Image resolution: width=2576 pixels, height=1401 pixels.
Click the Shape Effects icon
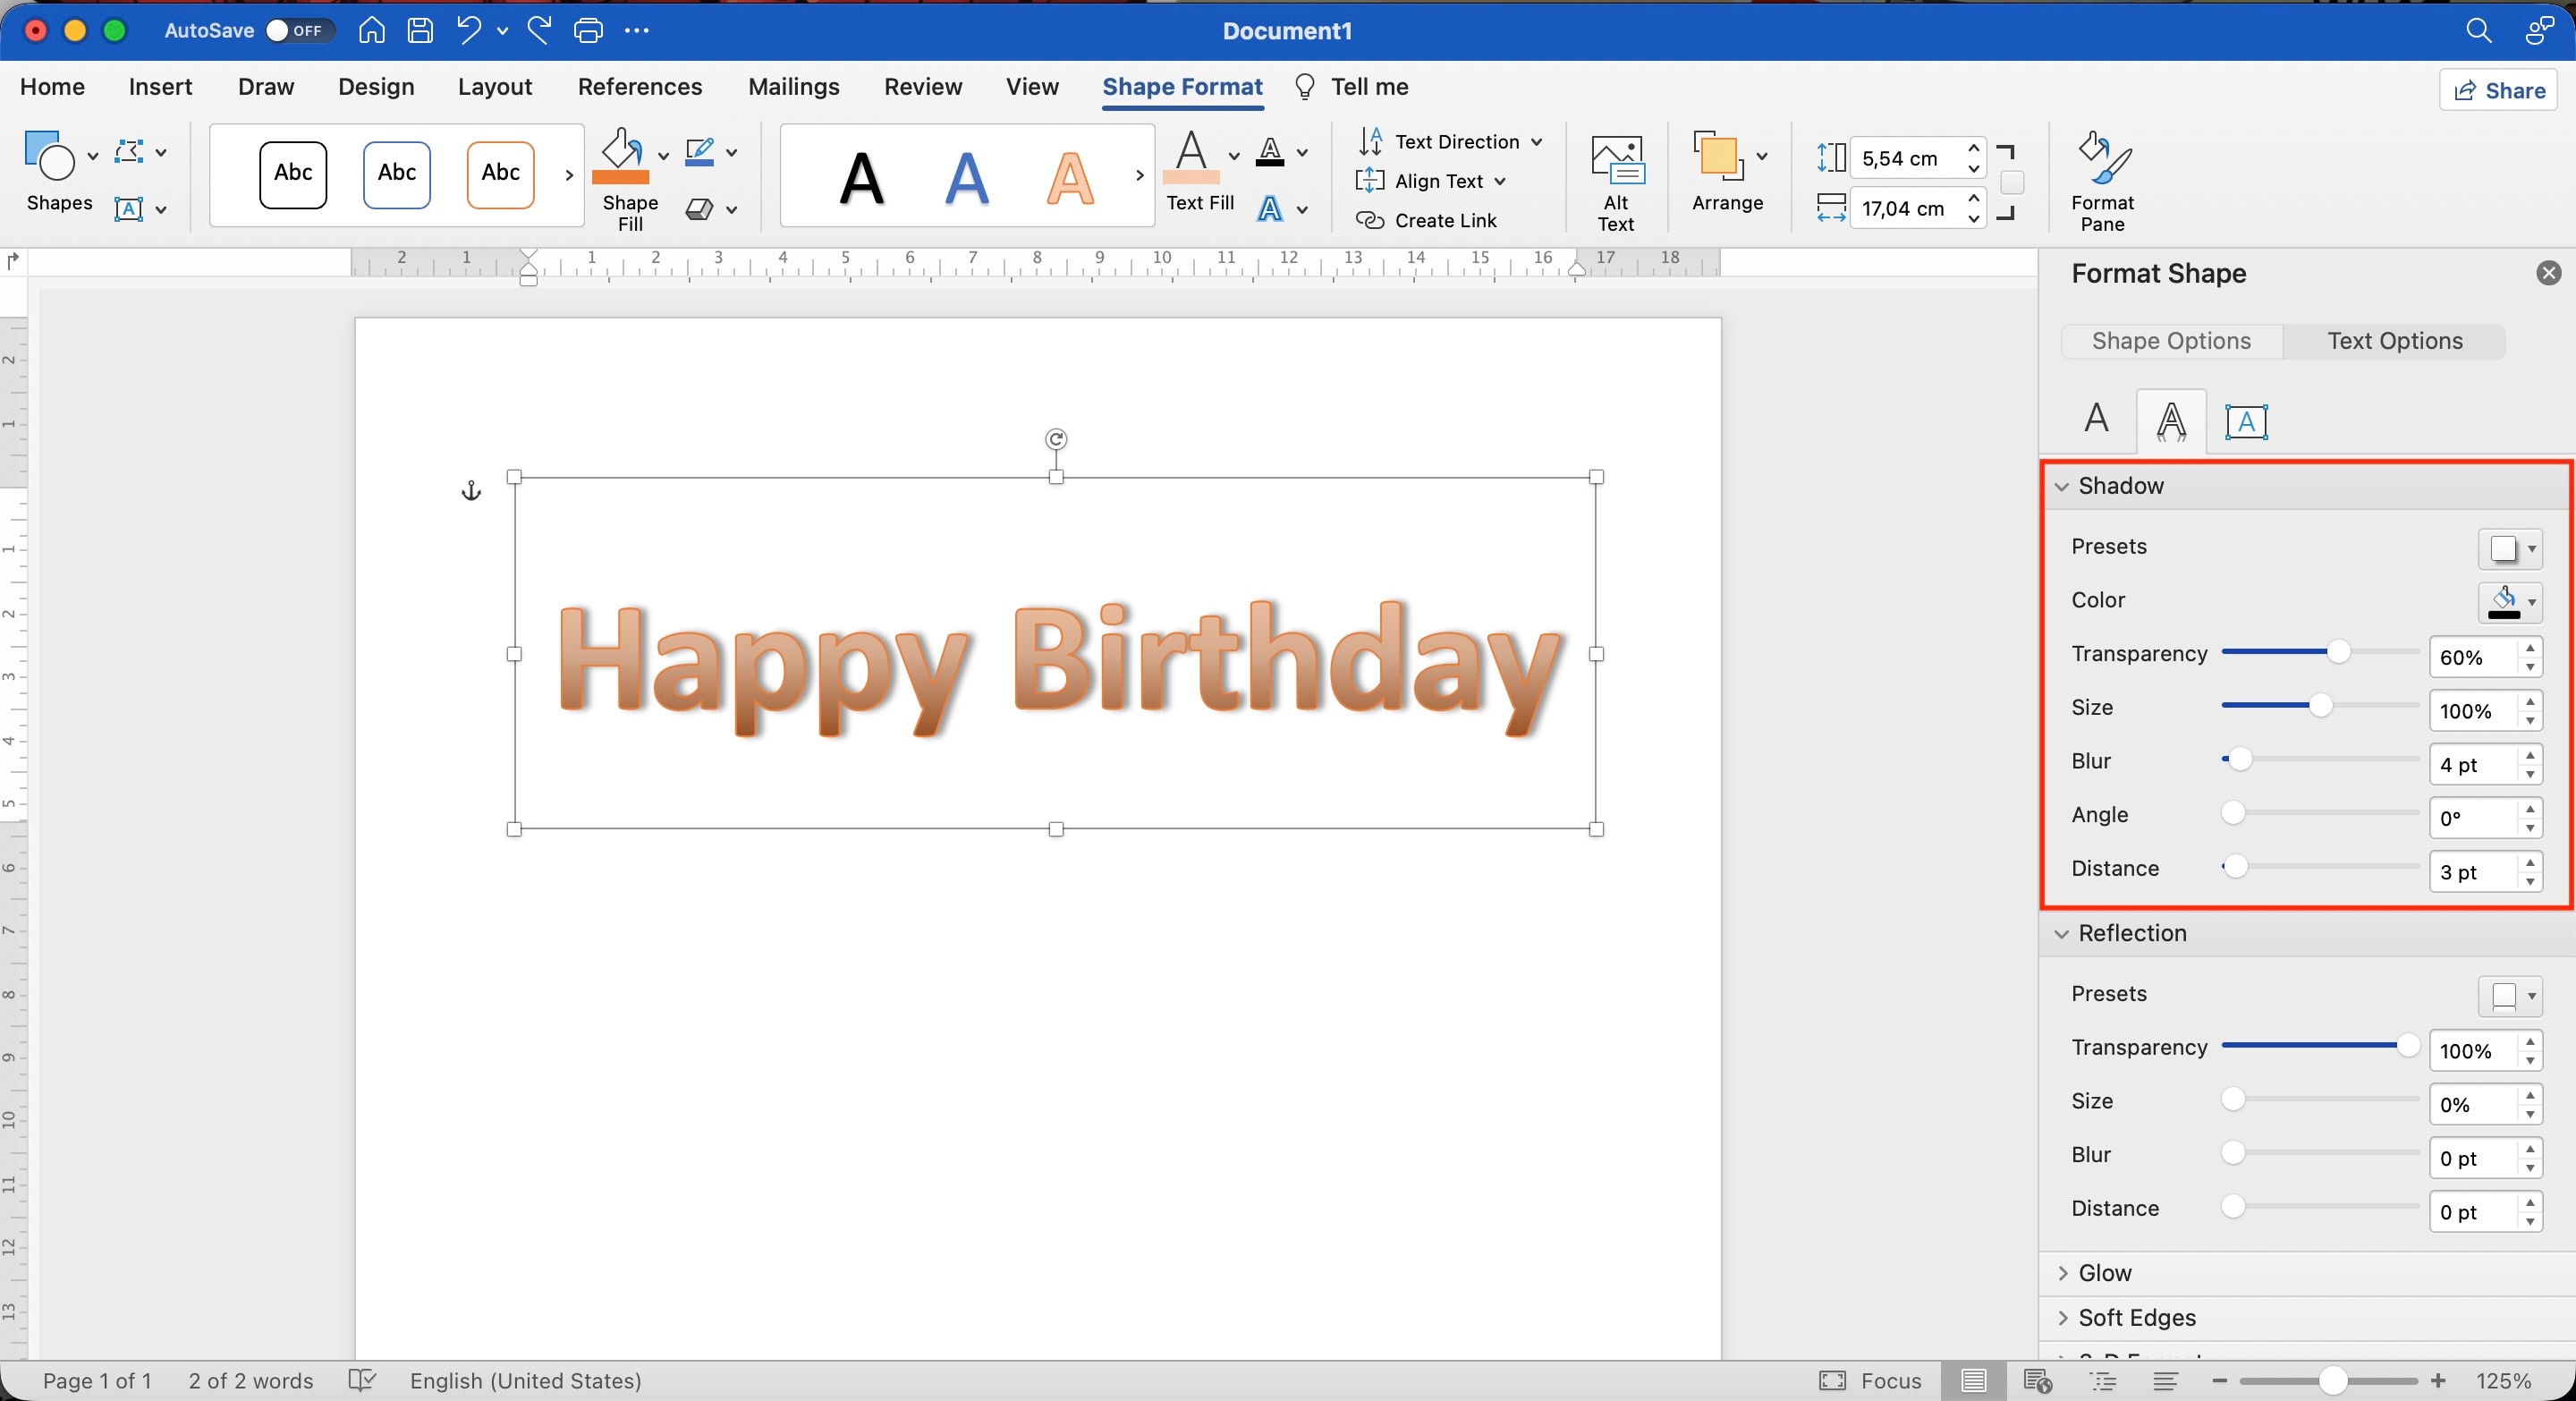click(x=699, y=209)
